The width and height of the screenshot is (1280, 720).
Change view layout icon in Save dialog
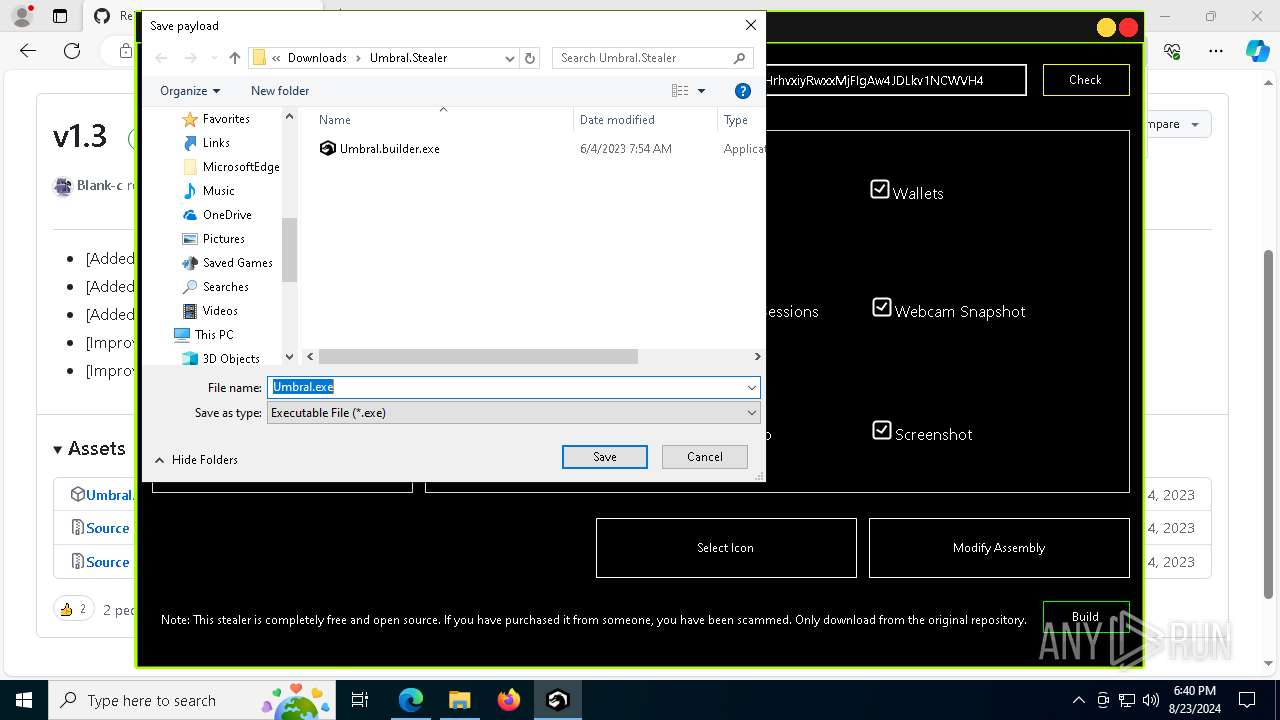[680, 91]
